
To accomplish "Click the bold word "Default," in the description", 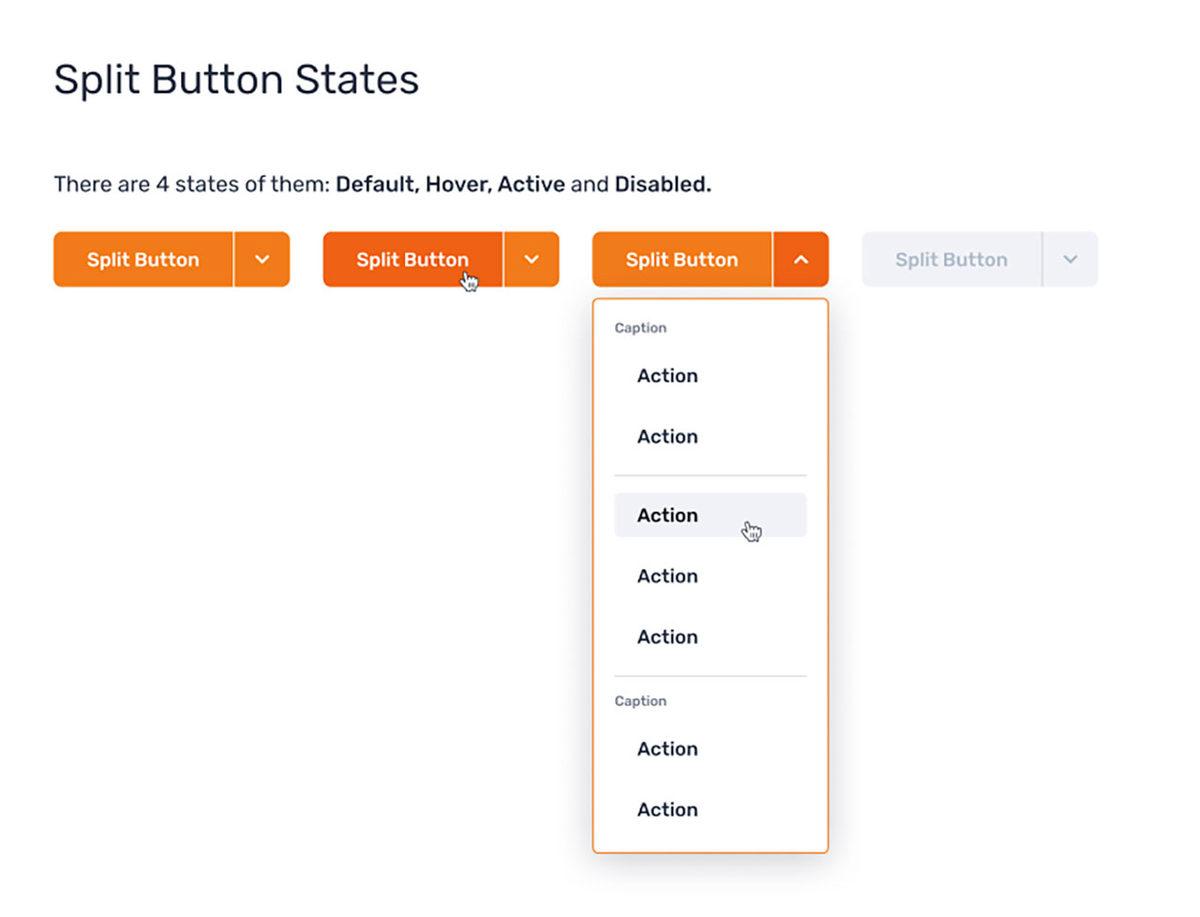I will click(x=378, y=185).
